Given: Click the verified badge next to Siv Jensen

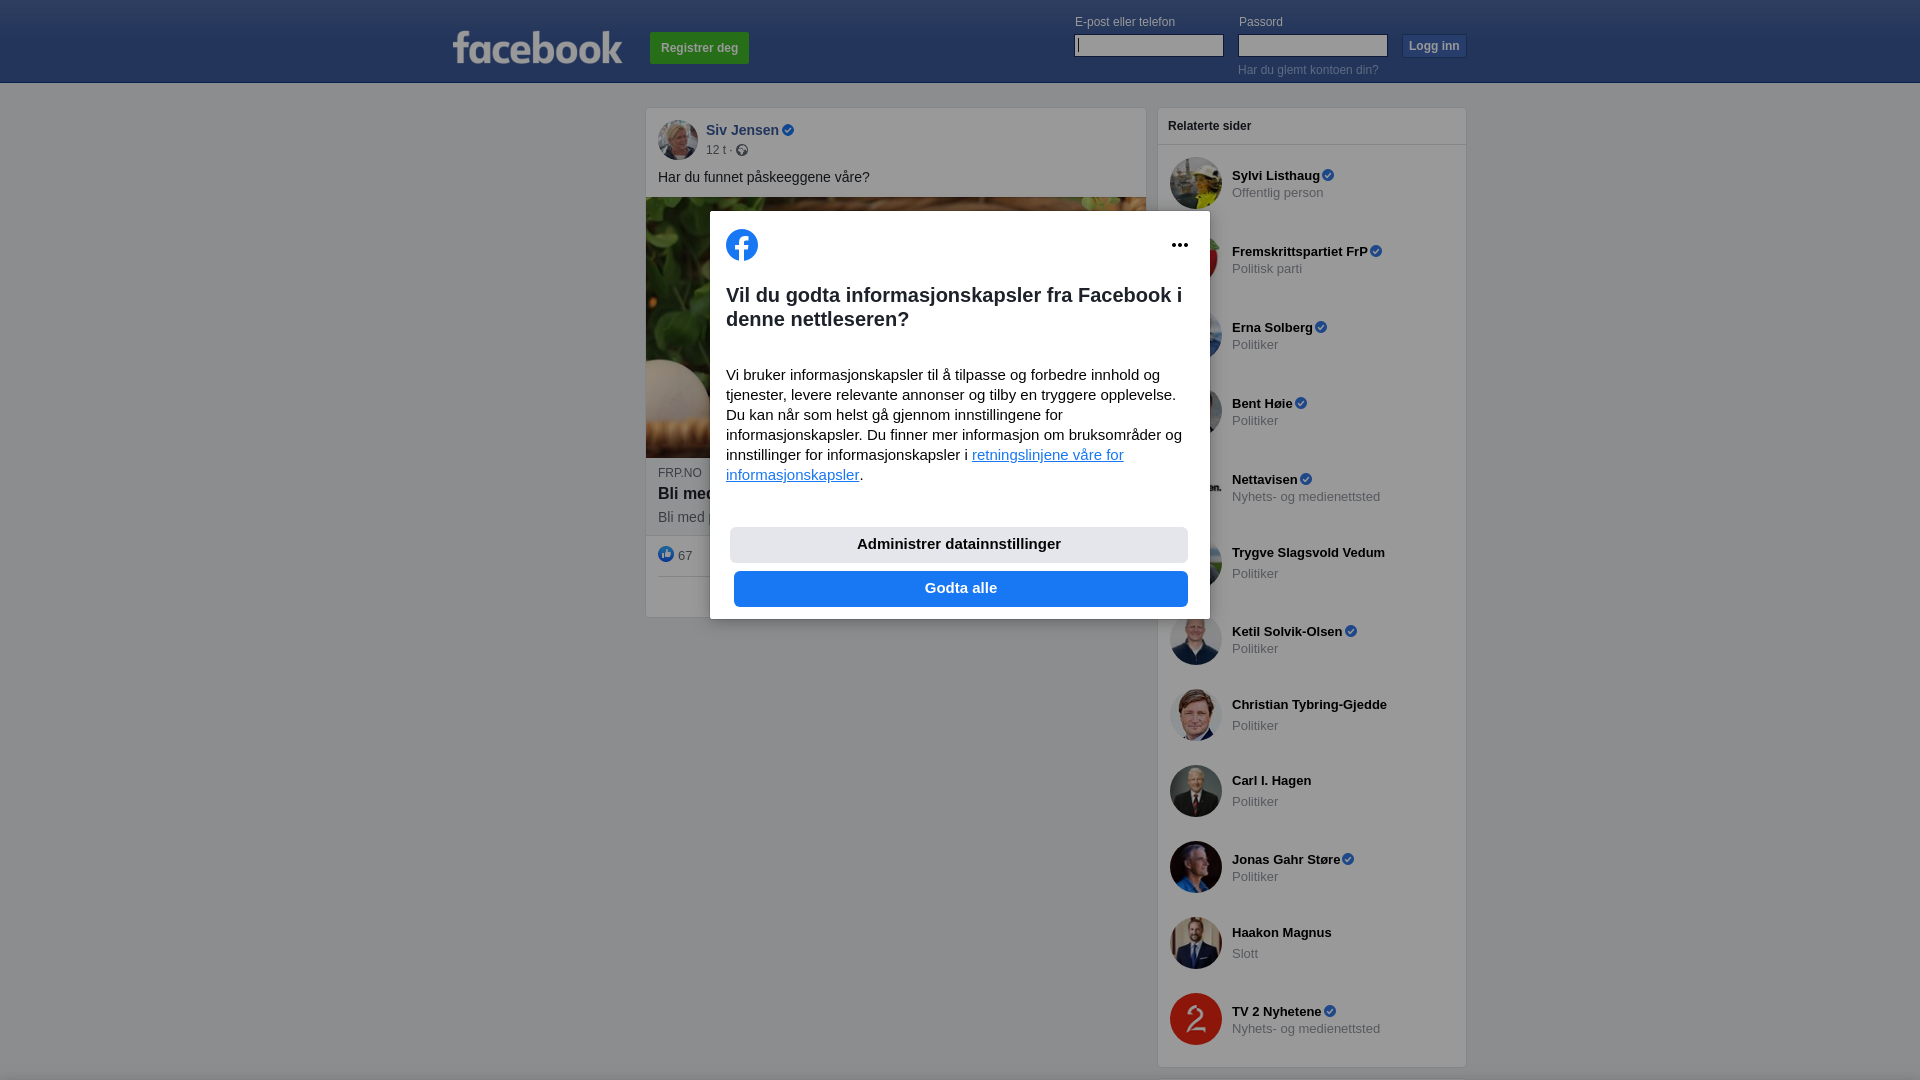Looking at the screenshot, I should 788,130.
